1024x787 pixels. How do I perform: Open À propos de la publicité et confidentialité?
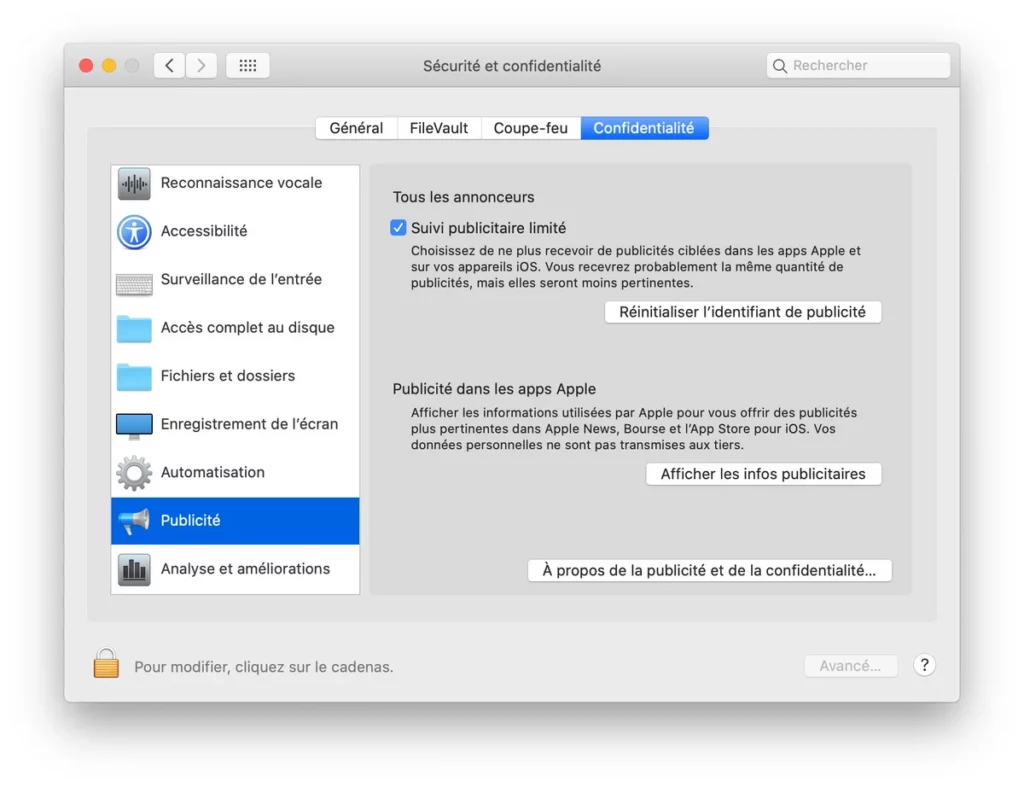coord(709,570)
